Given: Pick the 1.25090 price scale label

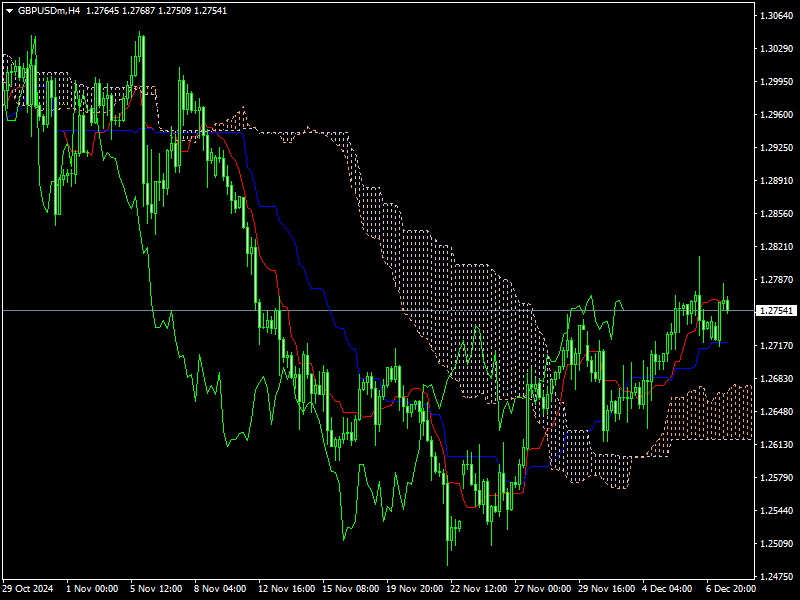Looking at the screenshot, I should 777,544.
